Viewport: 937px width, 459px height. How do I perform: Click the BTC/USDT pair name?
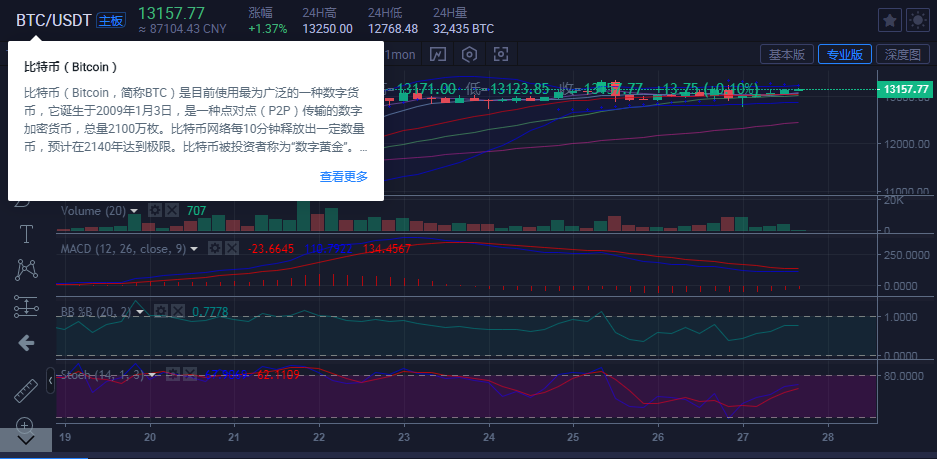coord(53,21)
